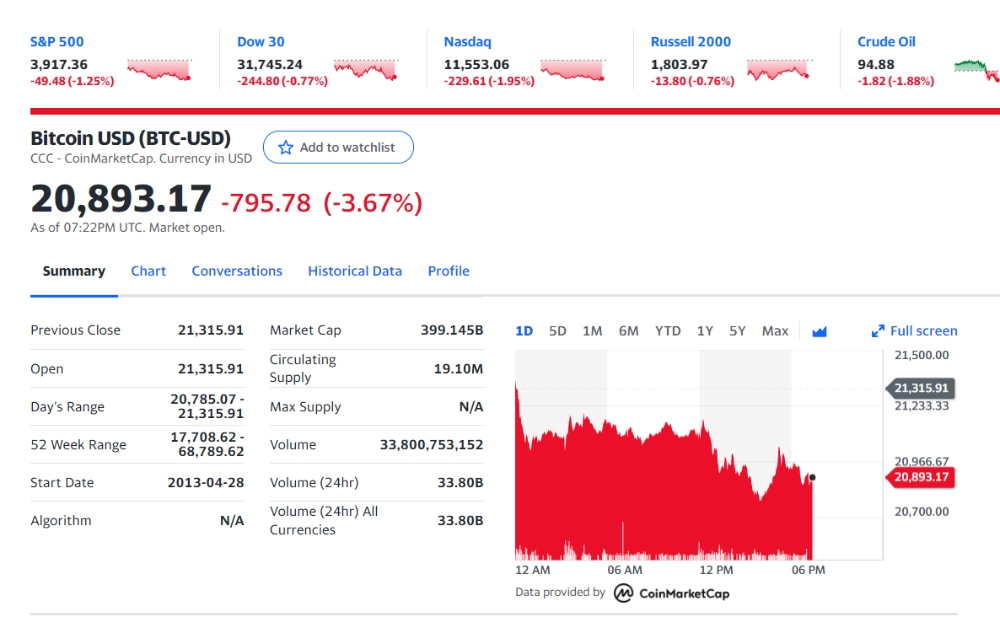Open the S&P 500 mini sparkline chart
This screenshot has height=628, width=1000.
click(x=159, y=69)
